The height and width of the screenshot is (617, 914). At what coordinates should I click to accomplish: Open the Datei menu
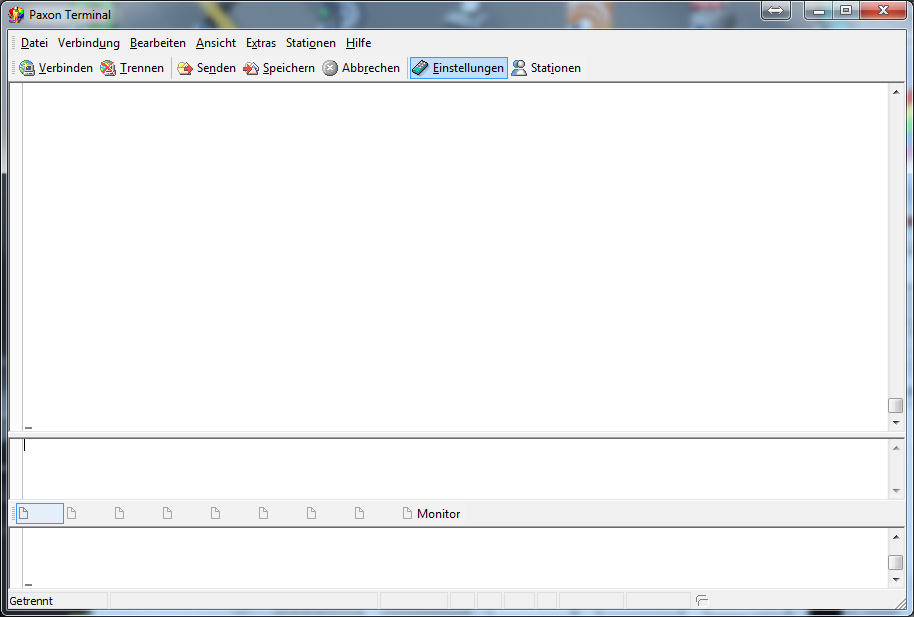(34, 43)
